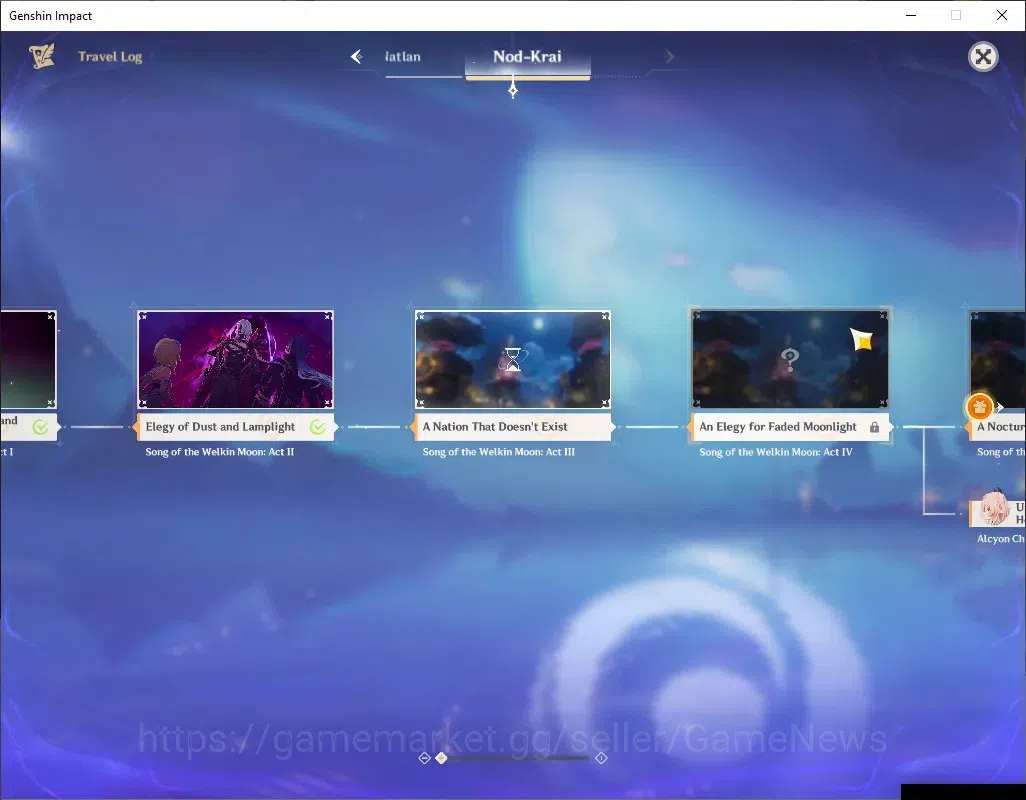Click right end of timeline scroll bar
The width and height of the screenshot is (1026, 800).
[x=601, y=758]
